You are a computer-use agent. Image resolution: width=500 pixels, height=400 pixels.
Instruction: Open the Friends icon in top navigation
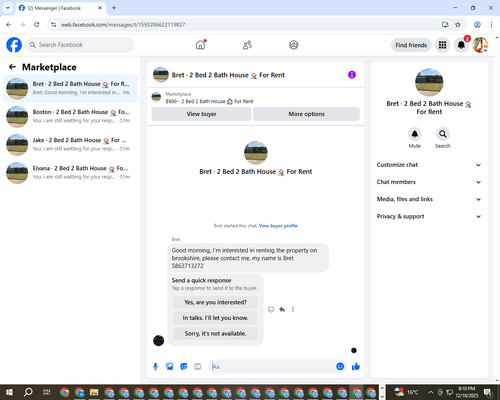pyautogui.click(x=247, y=45)
